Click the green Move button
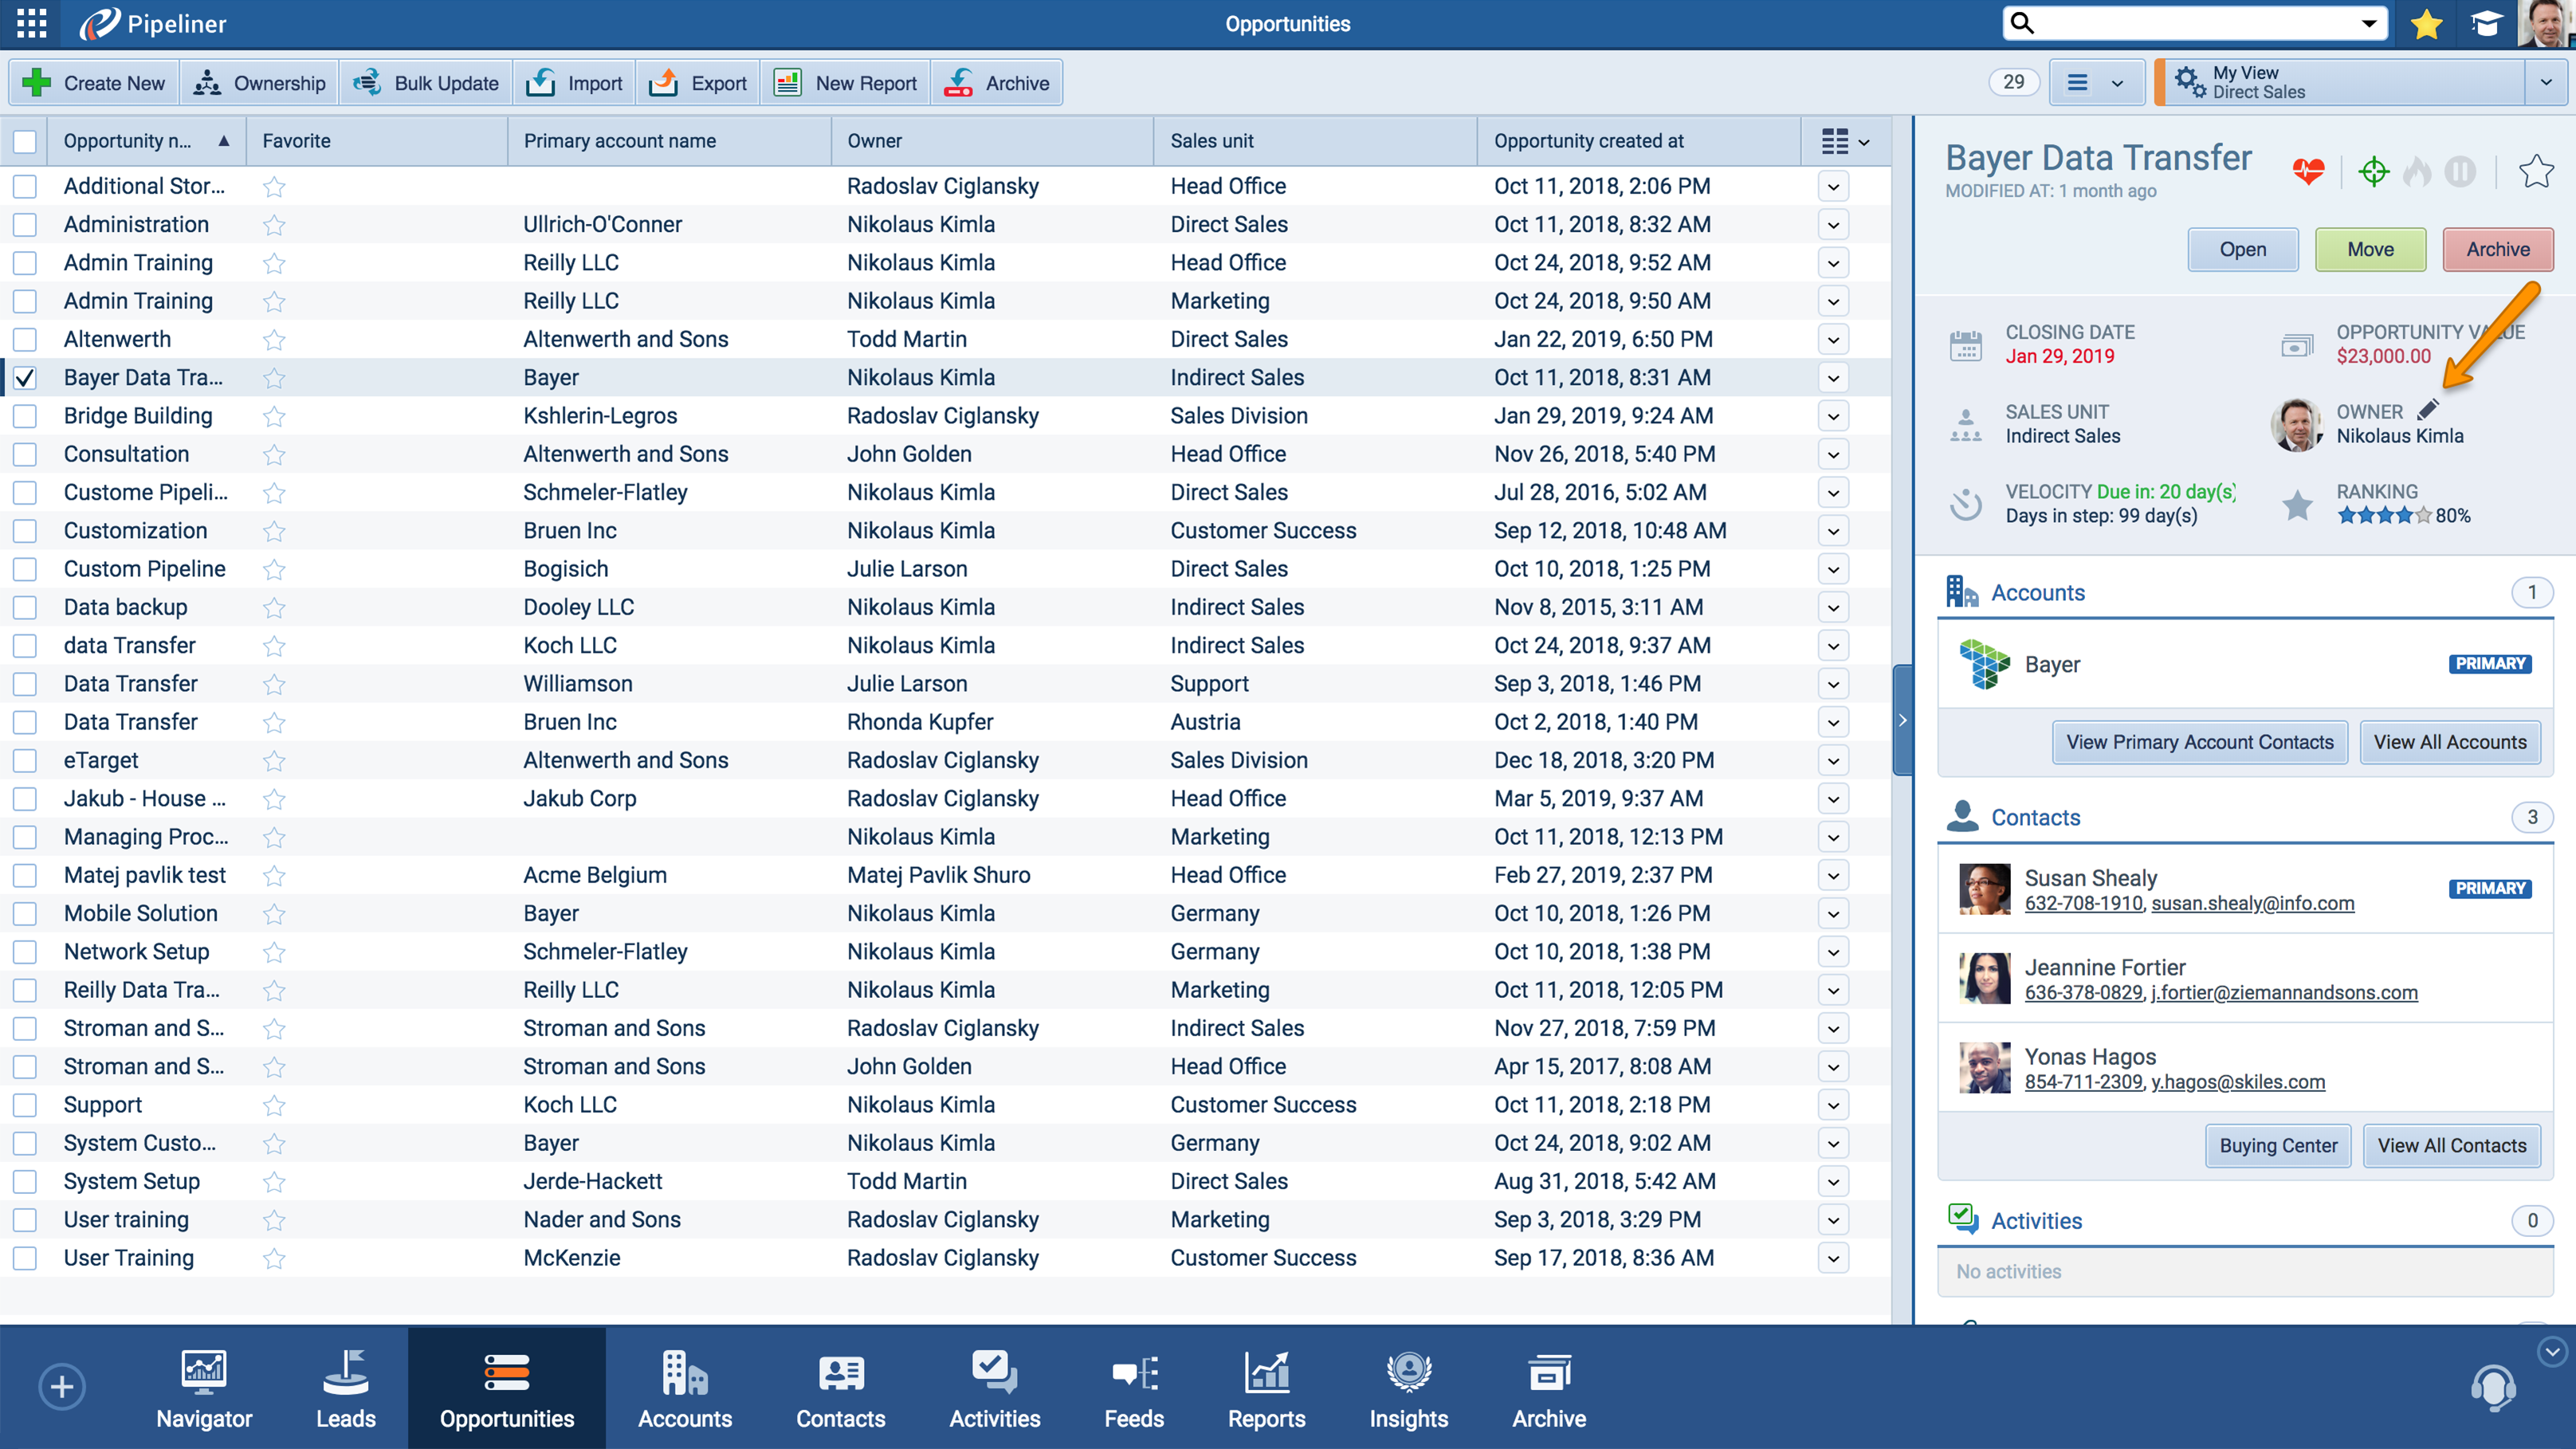2576x1449 pixels. pos(2370,249)
